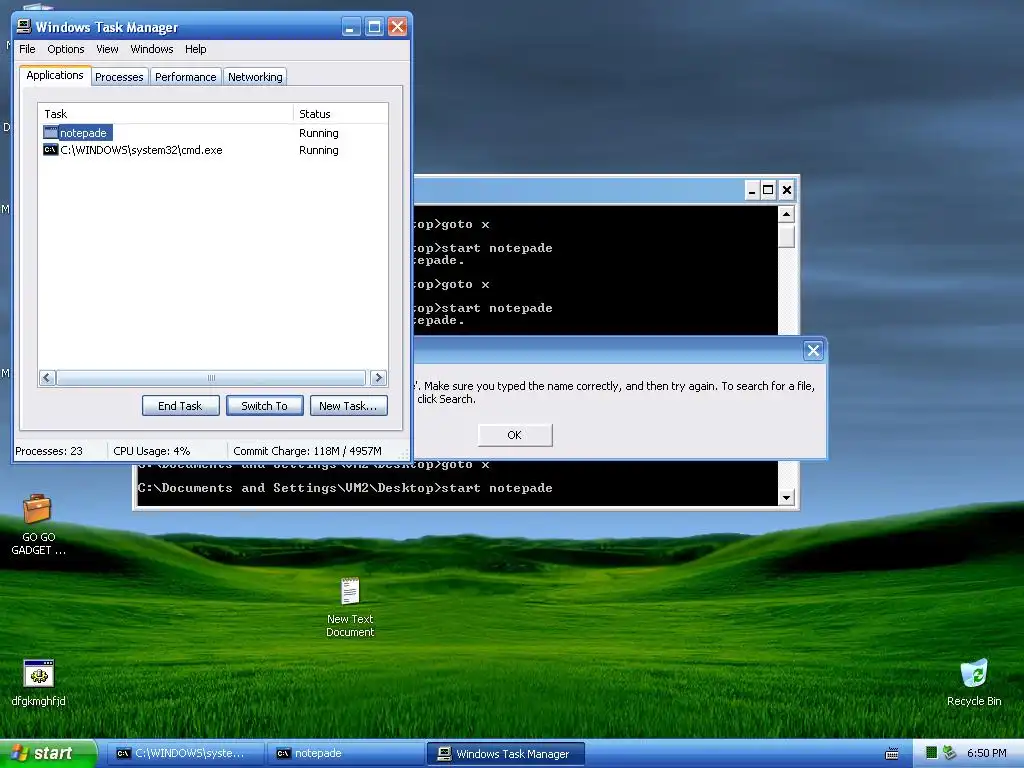This screenshot has height=768, width=1024.
Task: Switch to the Performance tab
Action: tap(185, 77)
